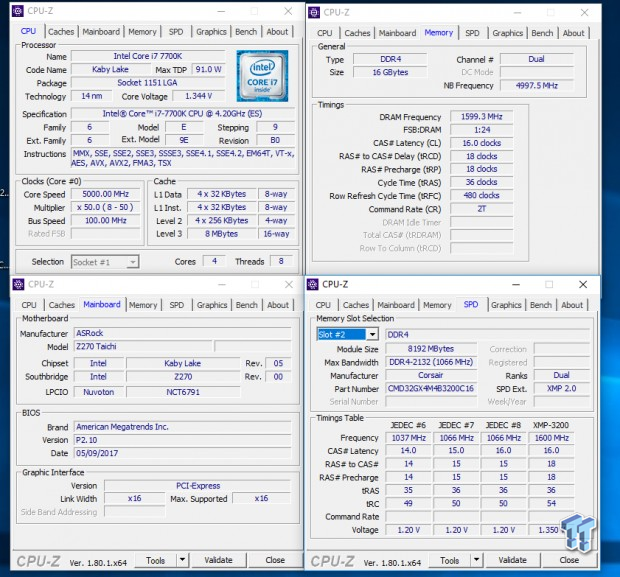620x577 pixels.
Task: Select About tab in the Memory window
Action: (573, 33)
